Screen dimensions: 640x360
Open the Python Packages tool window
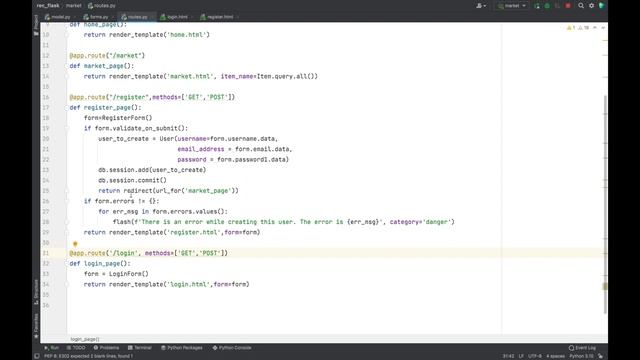(x=182, y=348)
